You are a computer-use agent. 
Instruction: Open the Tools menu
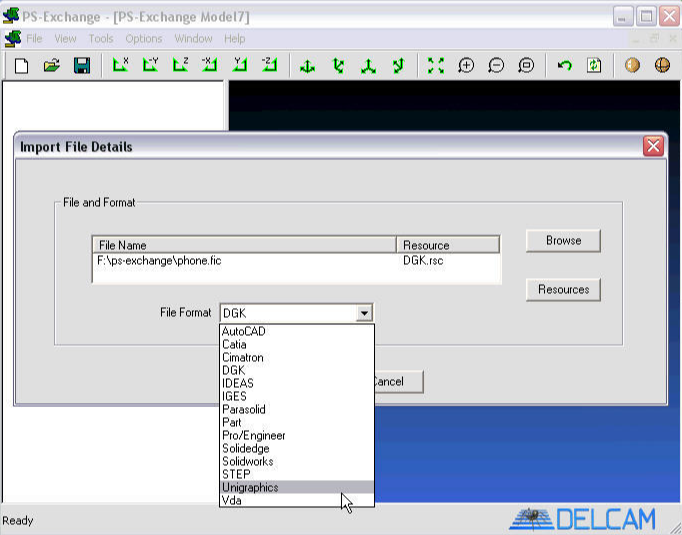[101, 39]
